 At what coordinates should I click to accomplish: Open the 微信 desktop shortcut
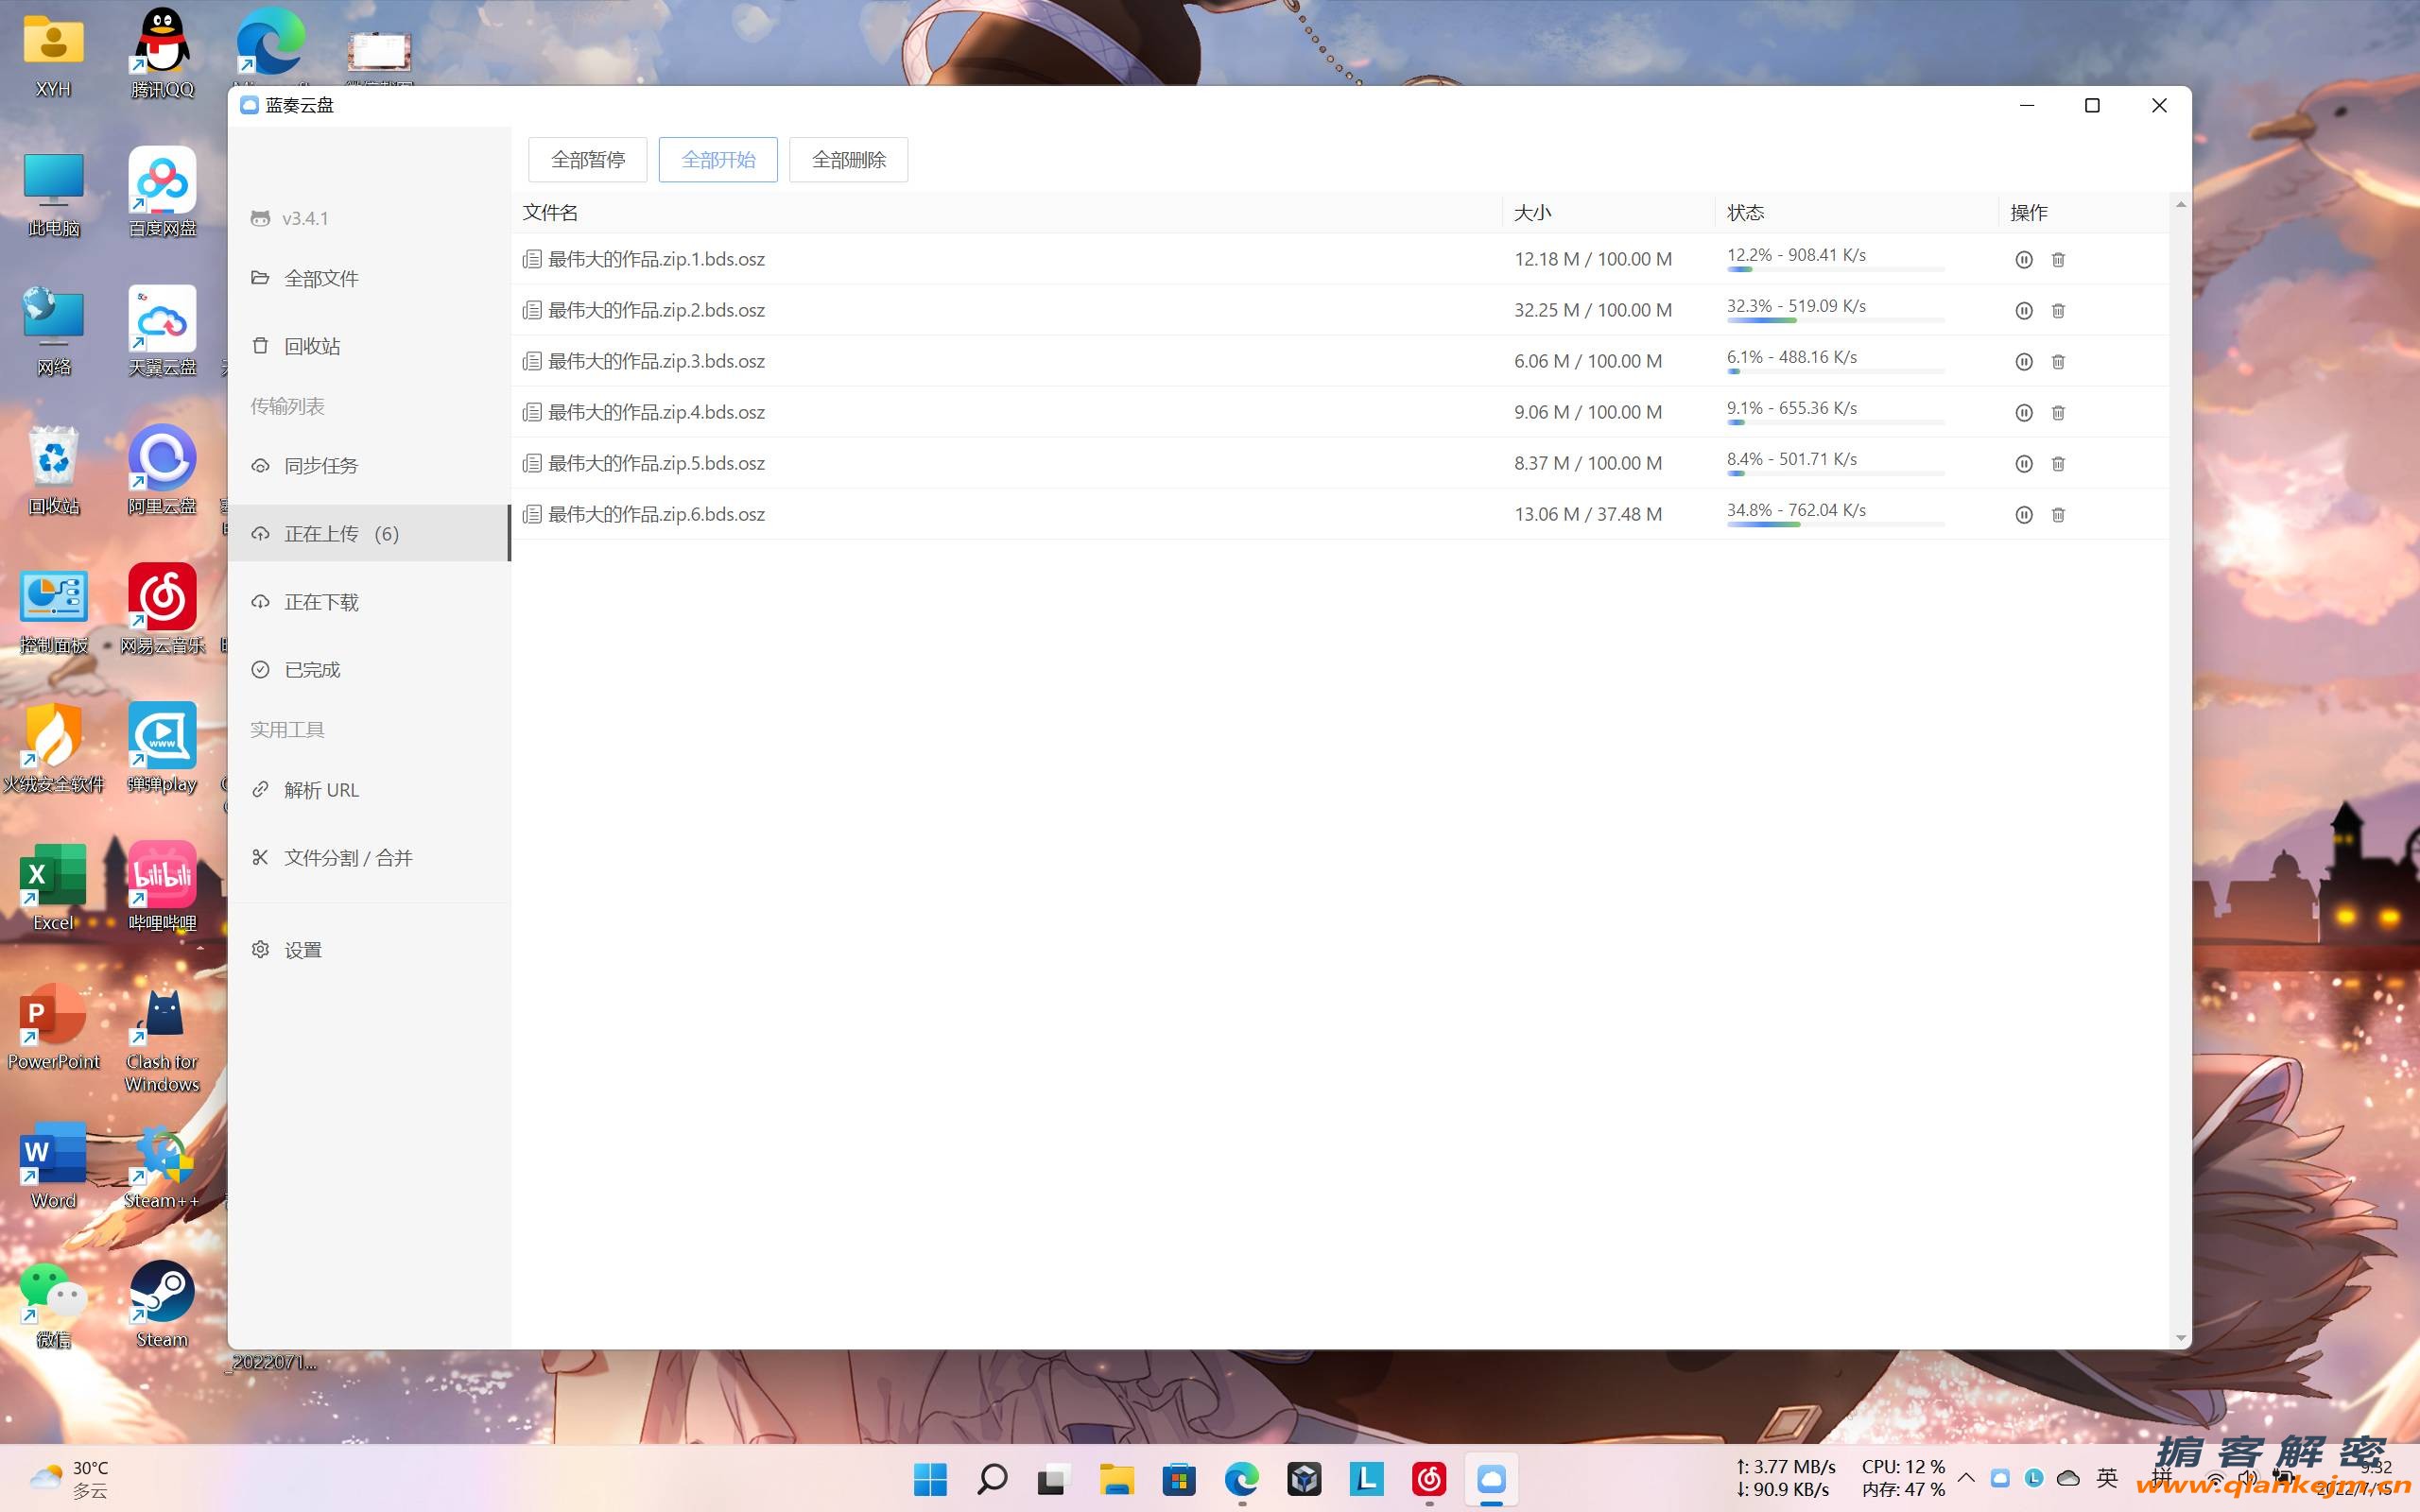tap(53, 1304)
